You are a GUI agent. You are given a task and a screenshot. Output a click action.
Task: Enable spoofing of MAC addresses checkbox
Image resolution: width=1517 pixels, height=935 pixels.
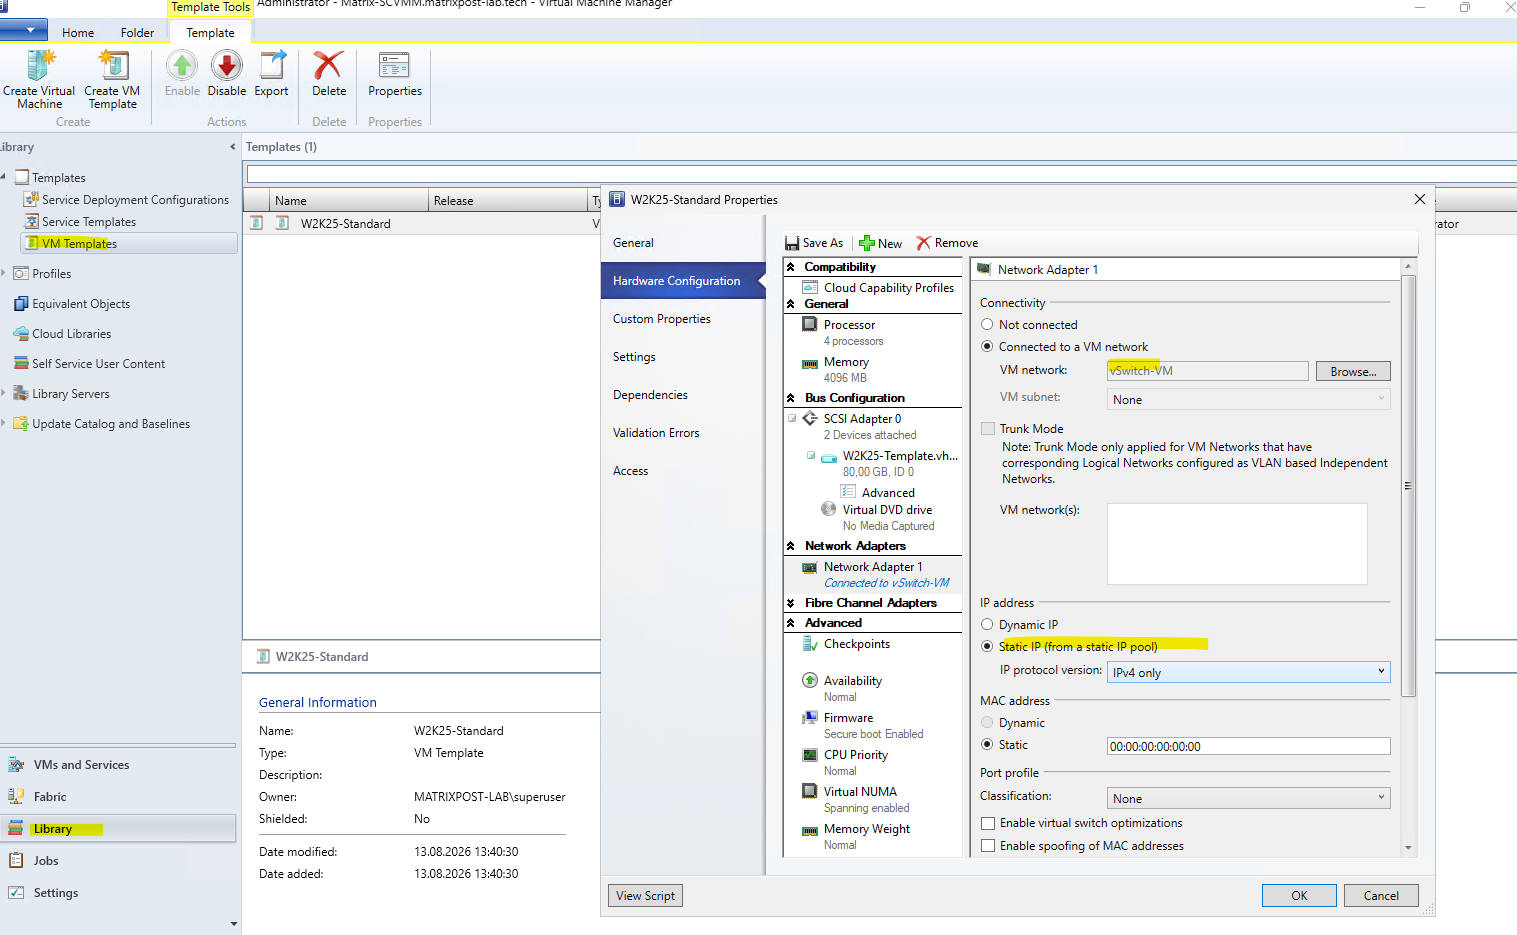tap(988, 846)
